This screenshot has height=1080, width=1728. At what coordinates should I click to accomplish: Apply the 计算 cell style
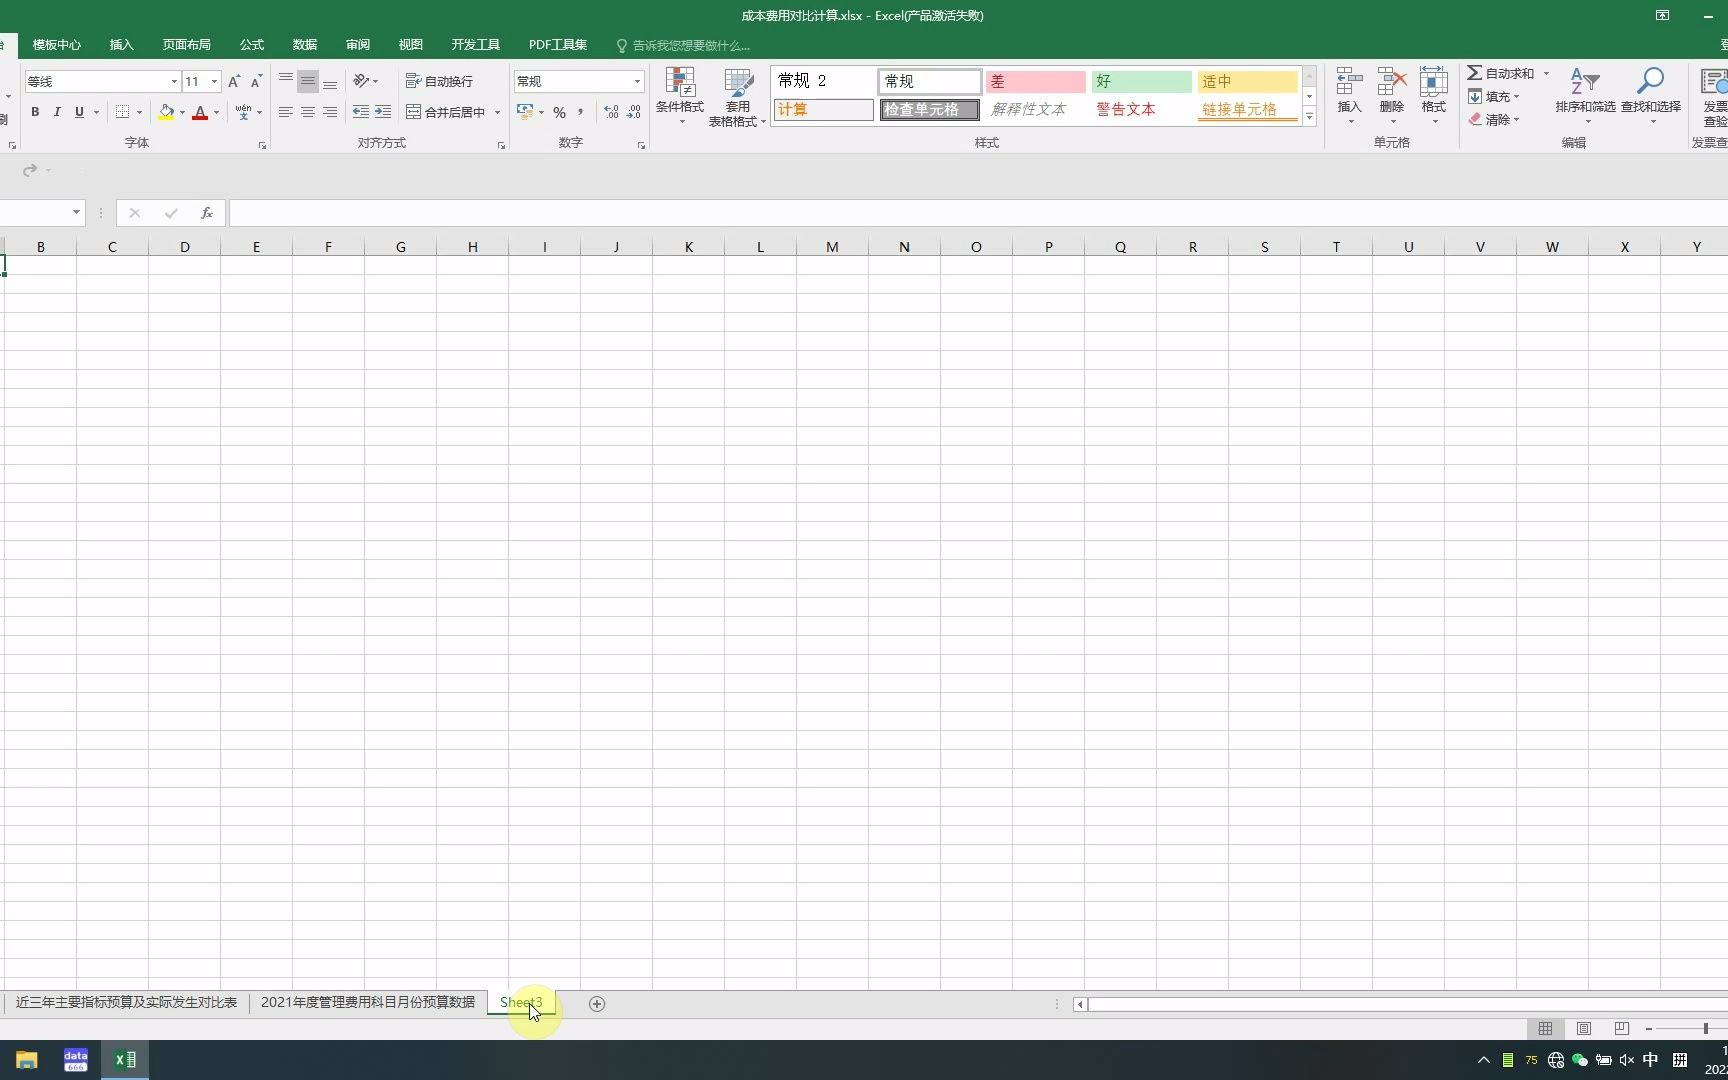[x=823, y=109]
